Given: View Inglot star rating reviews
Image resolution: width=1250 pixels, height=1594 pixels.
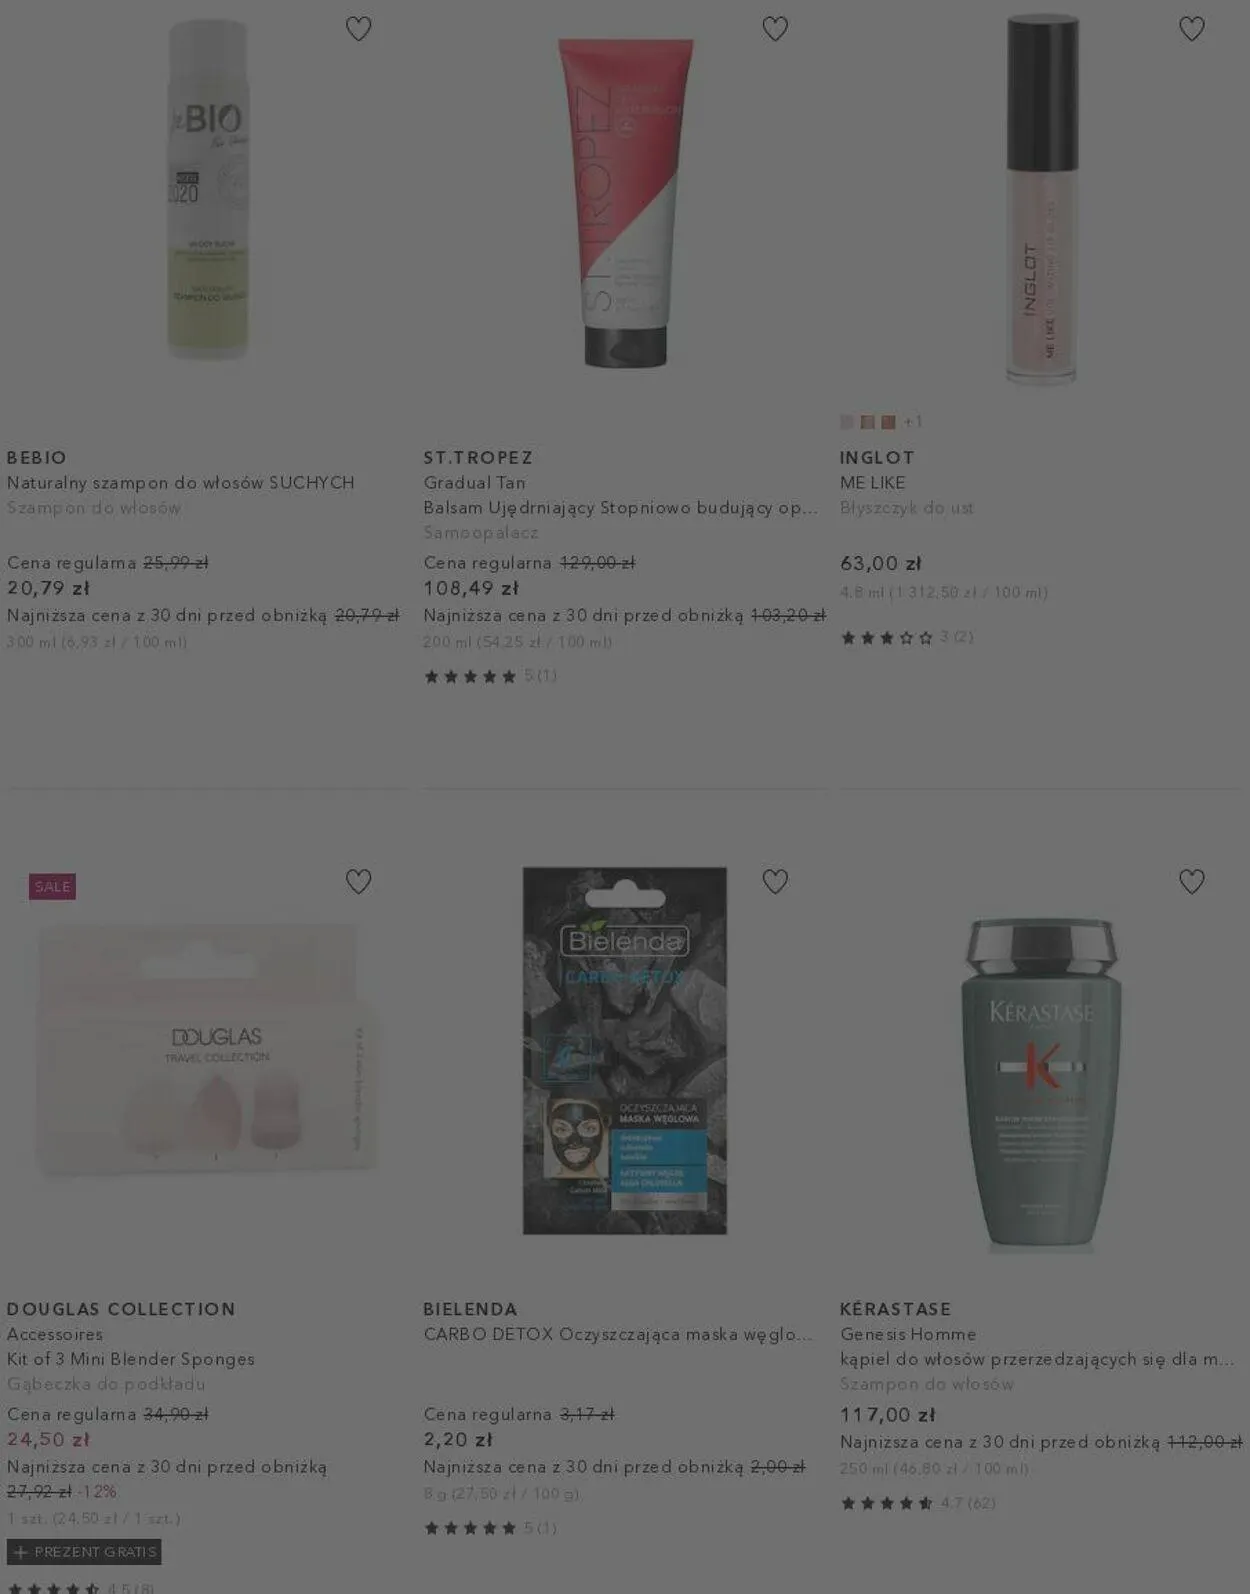Looking at the screenshot, I should [x=906, y=637].
